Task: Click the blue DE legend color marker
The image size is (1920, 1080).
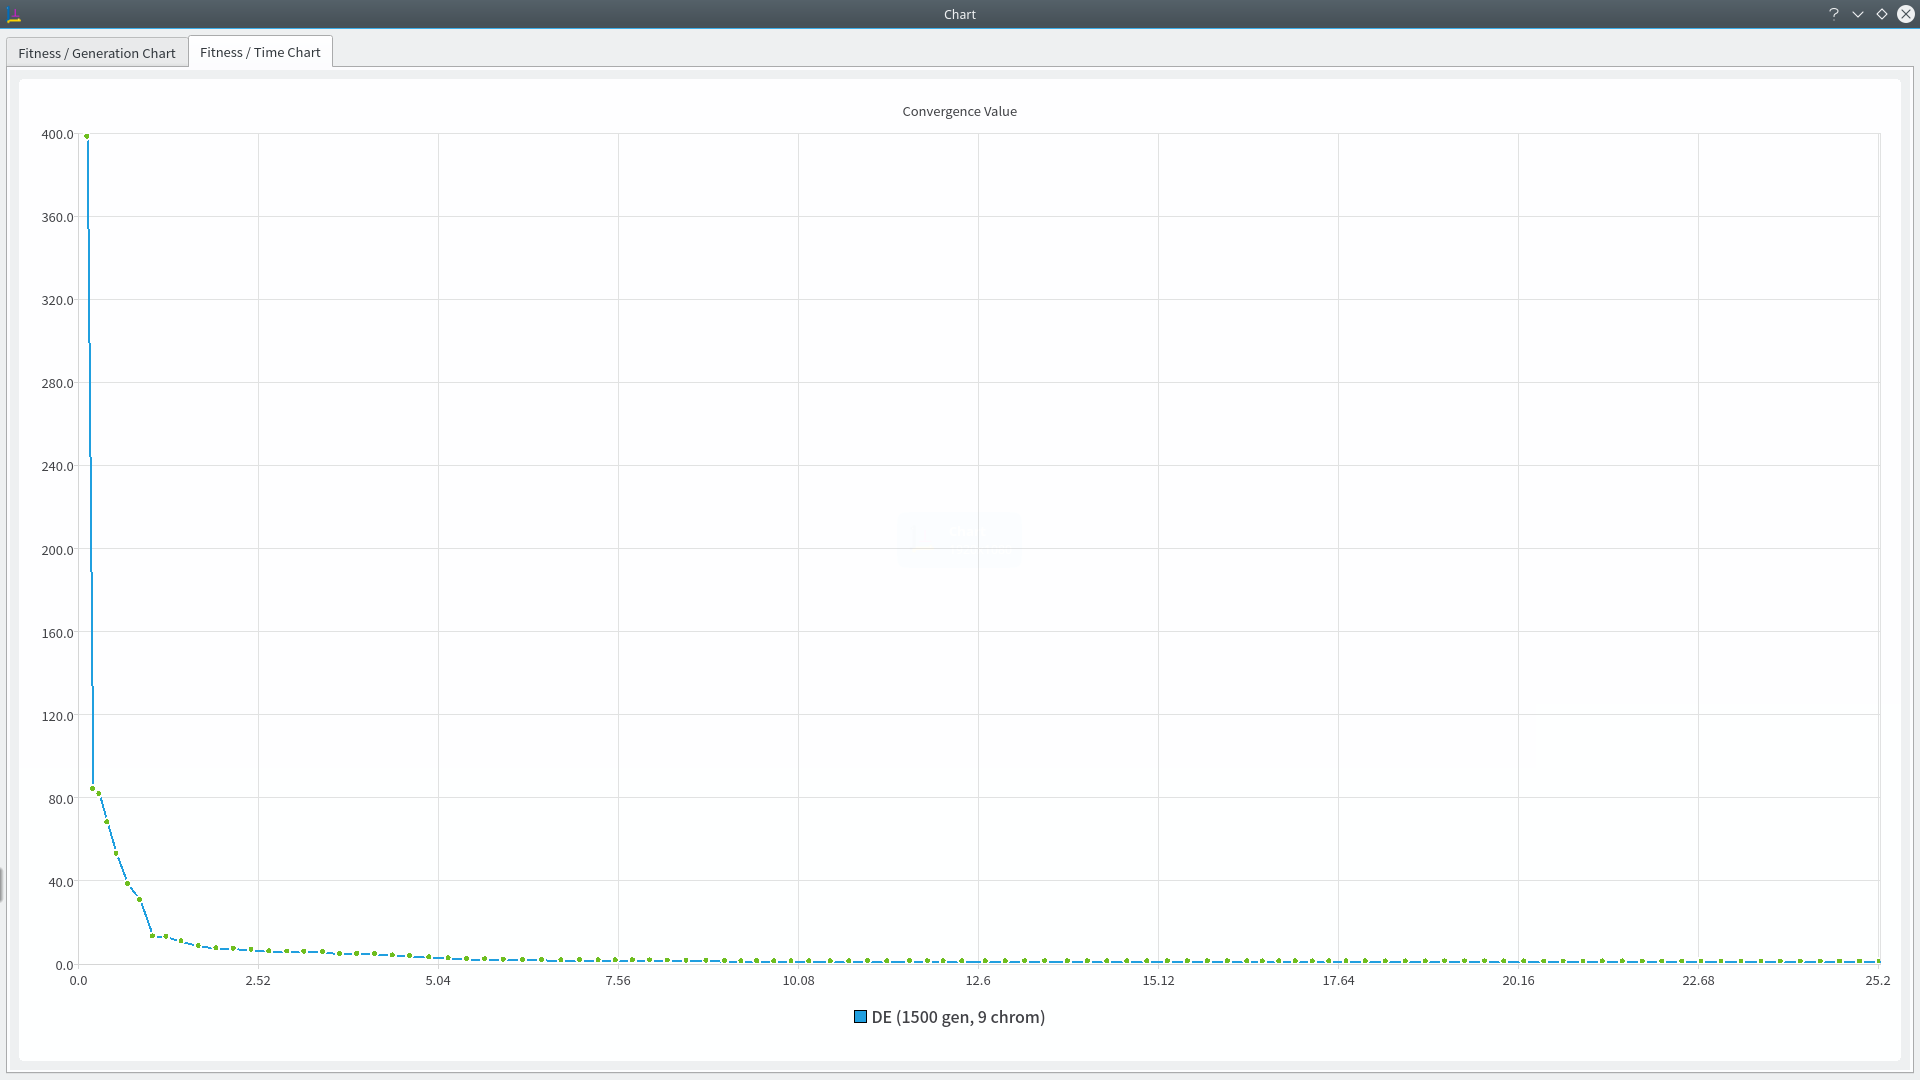Action: pyautogui.click(x=860, y=1017)
